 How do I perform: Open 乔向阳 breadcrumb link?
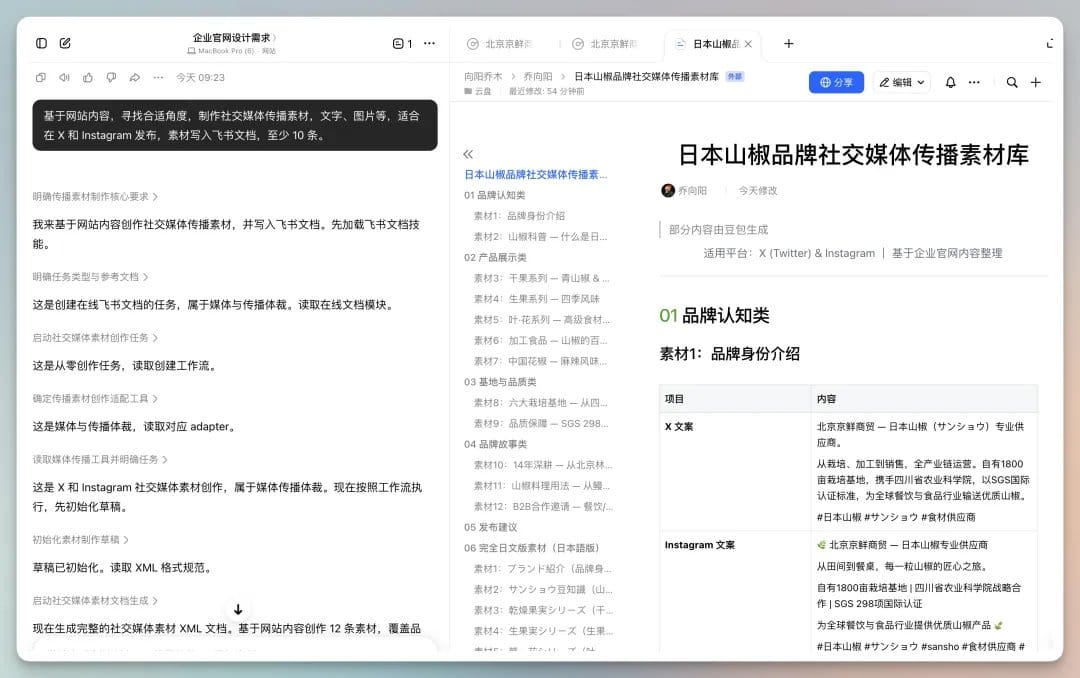click(538, 76)
